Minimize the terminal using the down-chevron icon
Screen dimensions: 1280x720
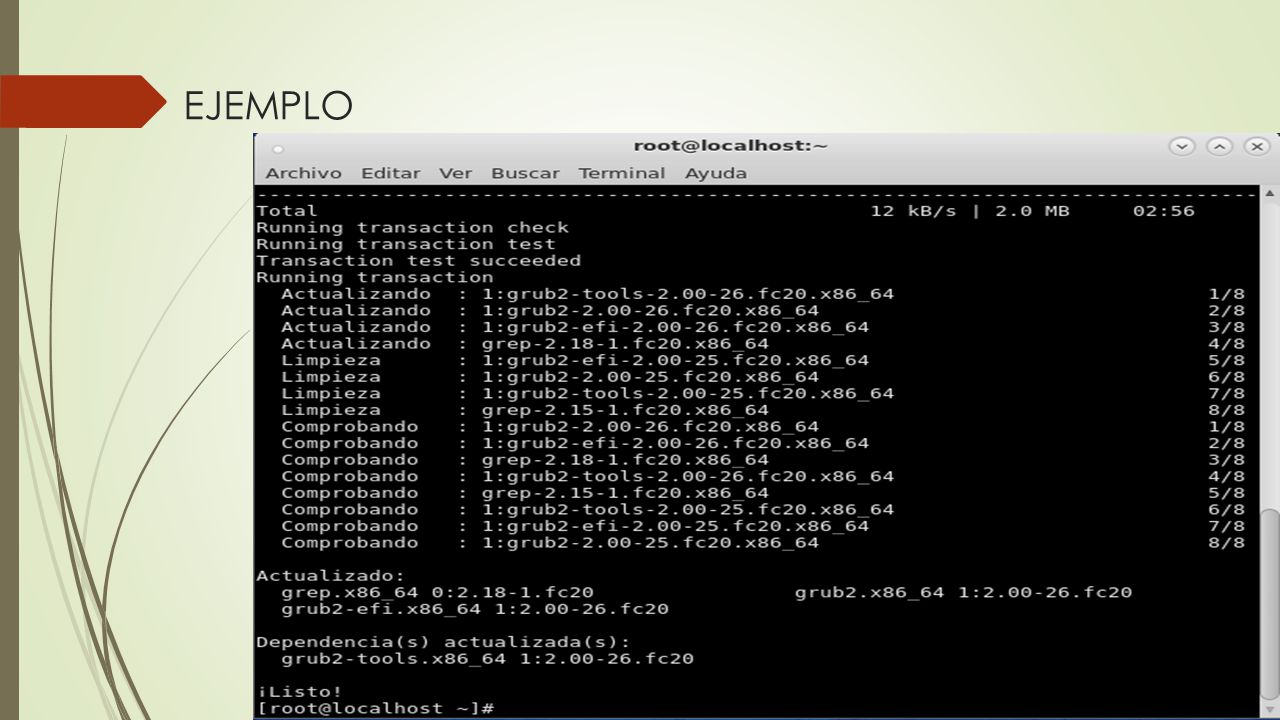click(x=1182, y=147)
